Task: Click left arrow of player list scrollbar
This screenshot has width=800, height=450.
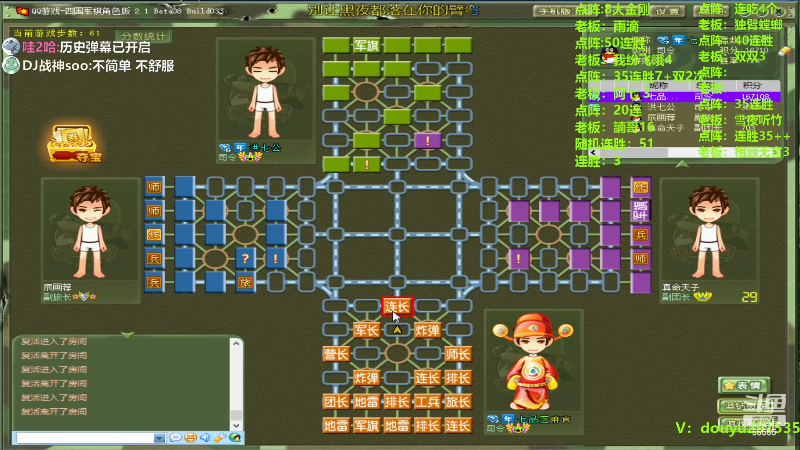Action: coord(593,152)
